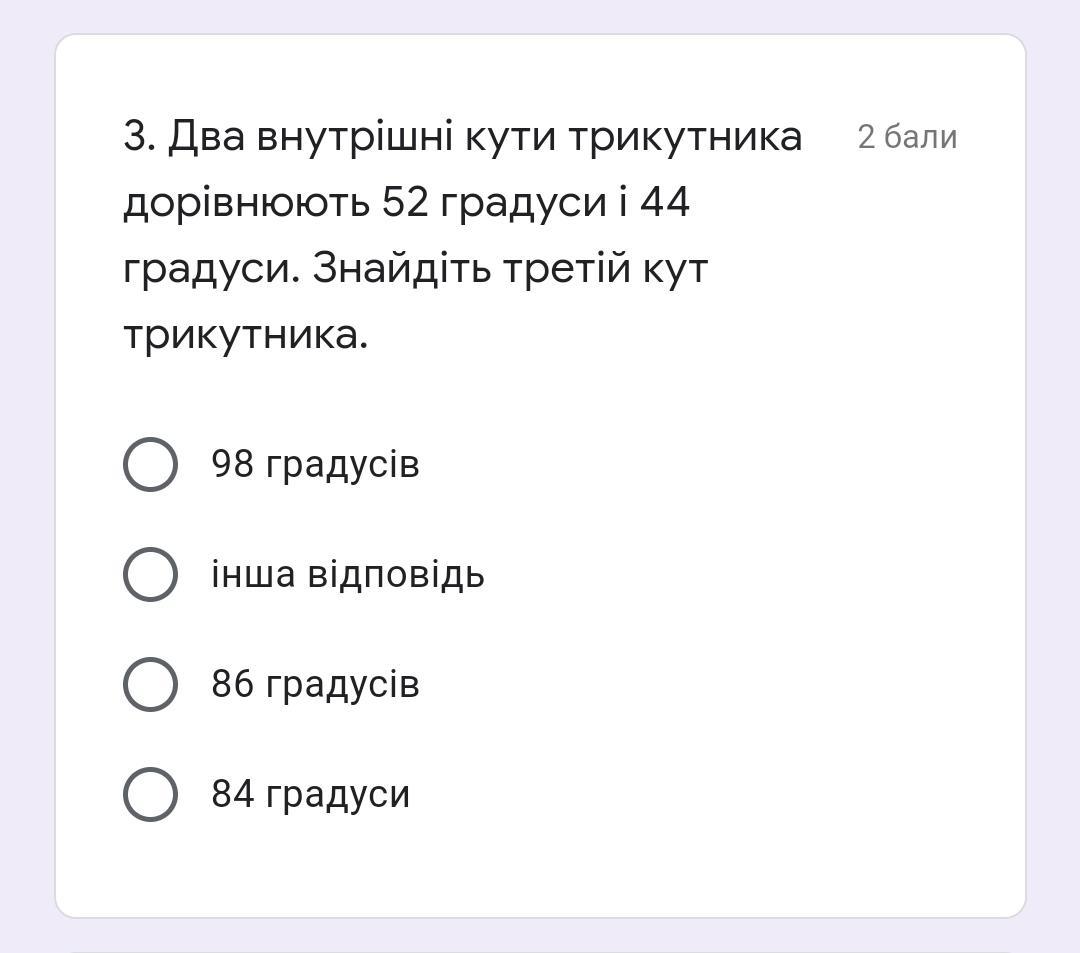Click the 52 value in the question
Screen dimensions: 1080x953
pos(405,202)
